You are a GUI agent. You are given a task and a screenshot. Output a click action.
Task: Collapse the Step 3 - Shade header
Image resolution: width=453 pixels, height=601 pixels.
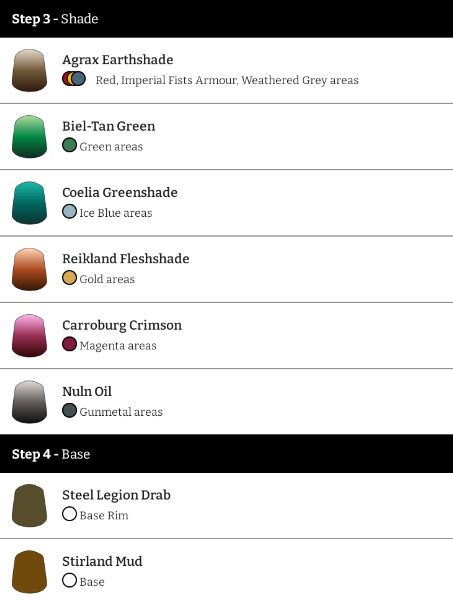click(226, 19)
